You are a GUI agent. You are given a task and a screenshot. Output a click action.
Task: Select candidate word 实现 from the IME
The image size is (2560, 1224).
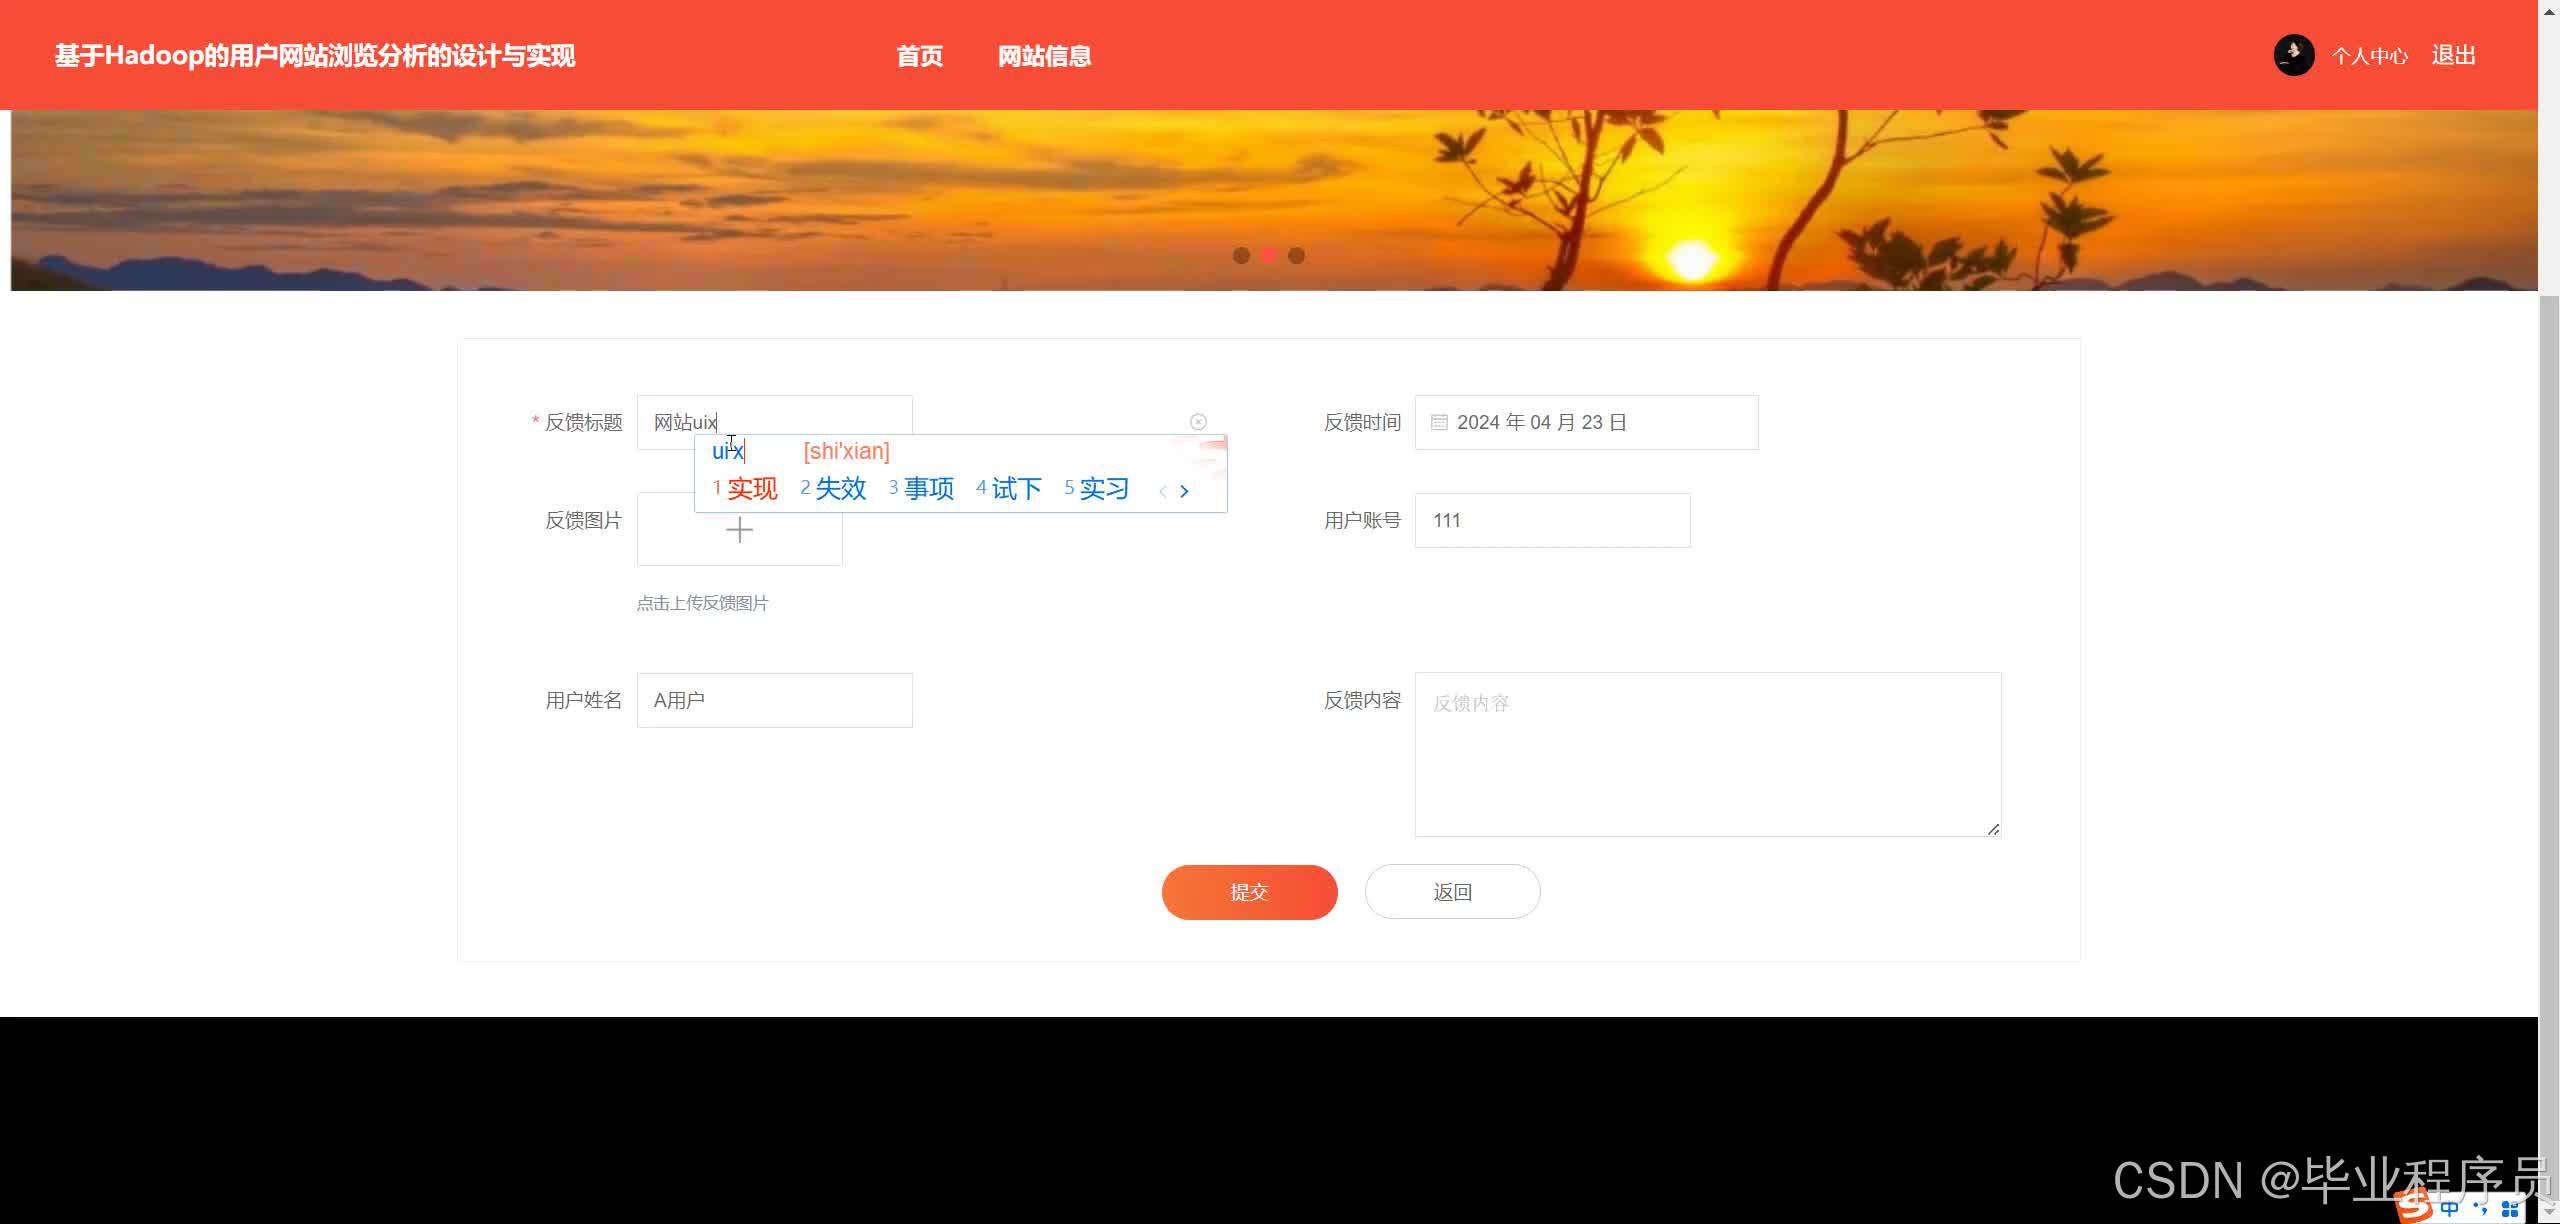752,489
